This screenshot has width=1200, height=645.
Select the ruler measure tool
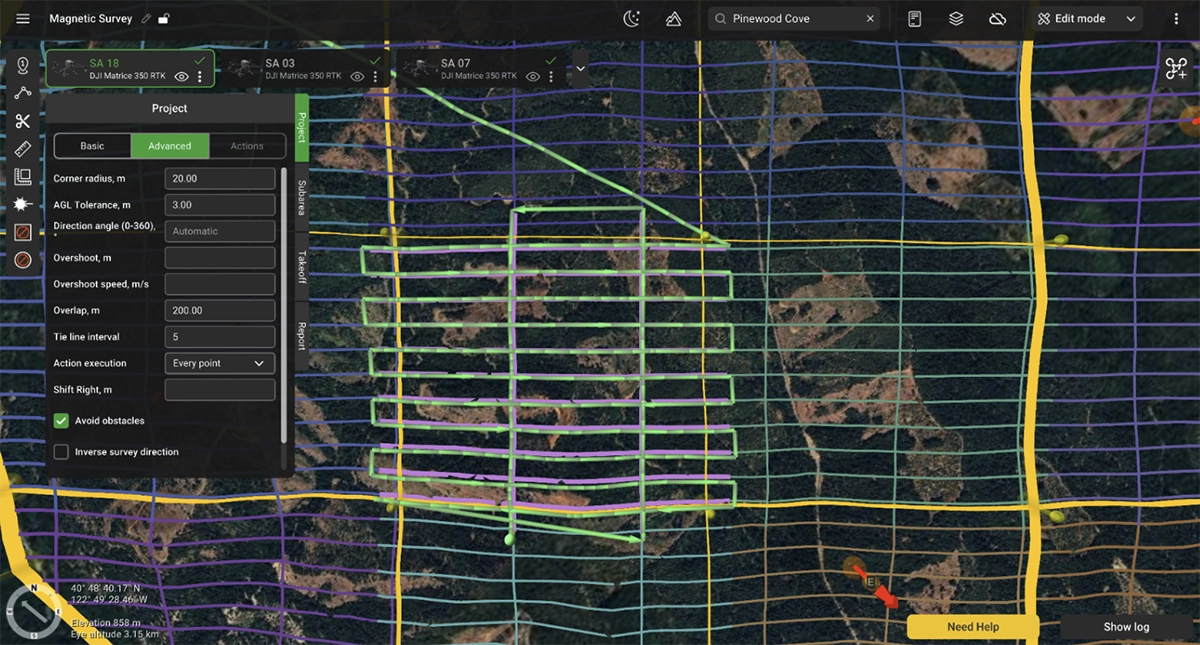[x=23, y=149]
